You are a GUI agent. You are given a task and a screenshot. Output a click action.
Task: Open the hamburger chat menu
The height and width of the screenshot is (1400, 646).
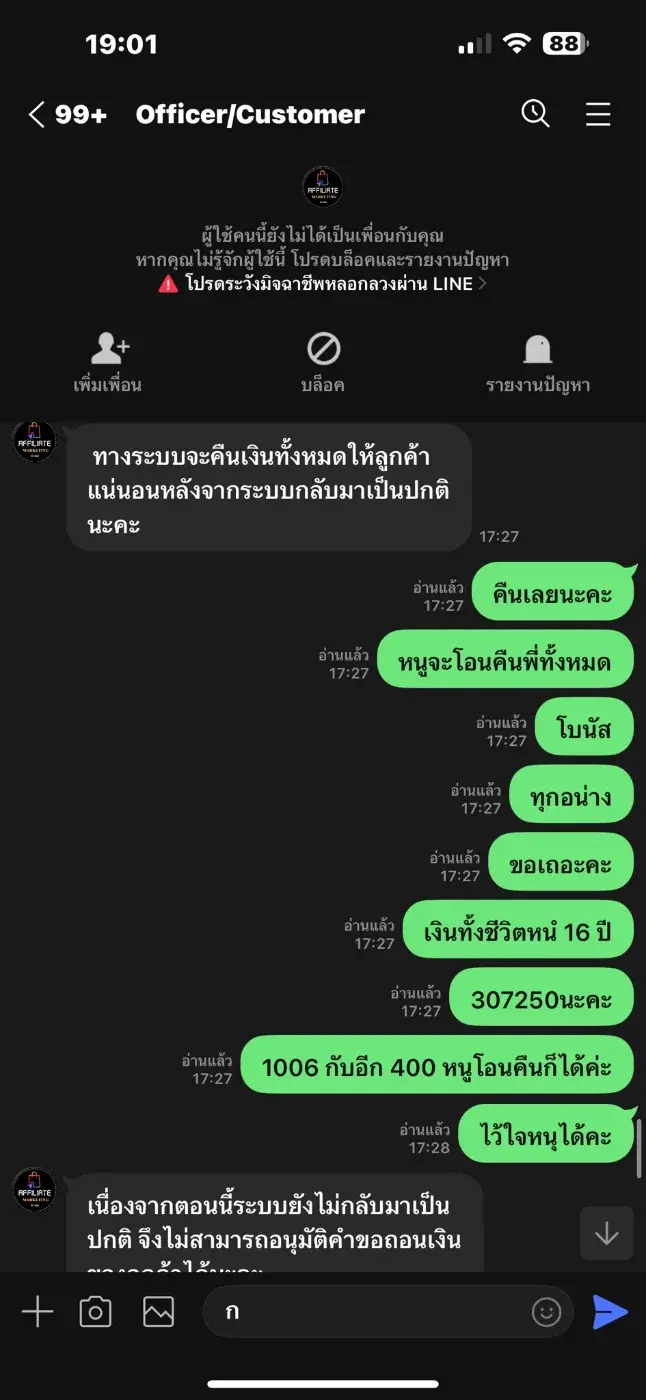(x=598, y=115)
